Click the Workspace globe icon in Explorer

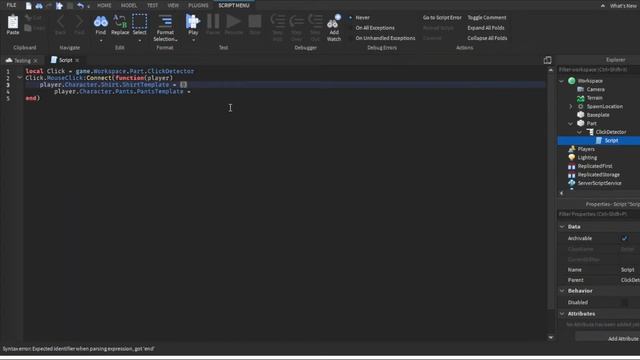571,81
